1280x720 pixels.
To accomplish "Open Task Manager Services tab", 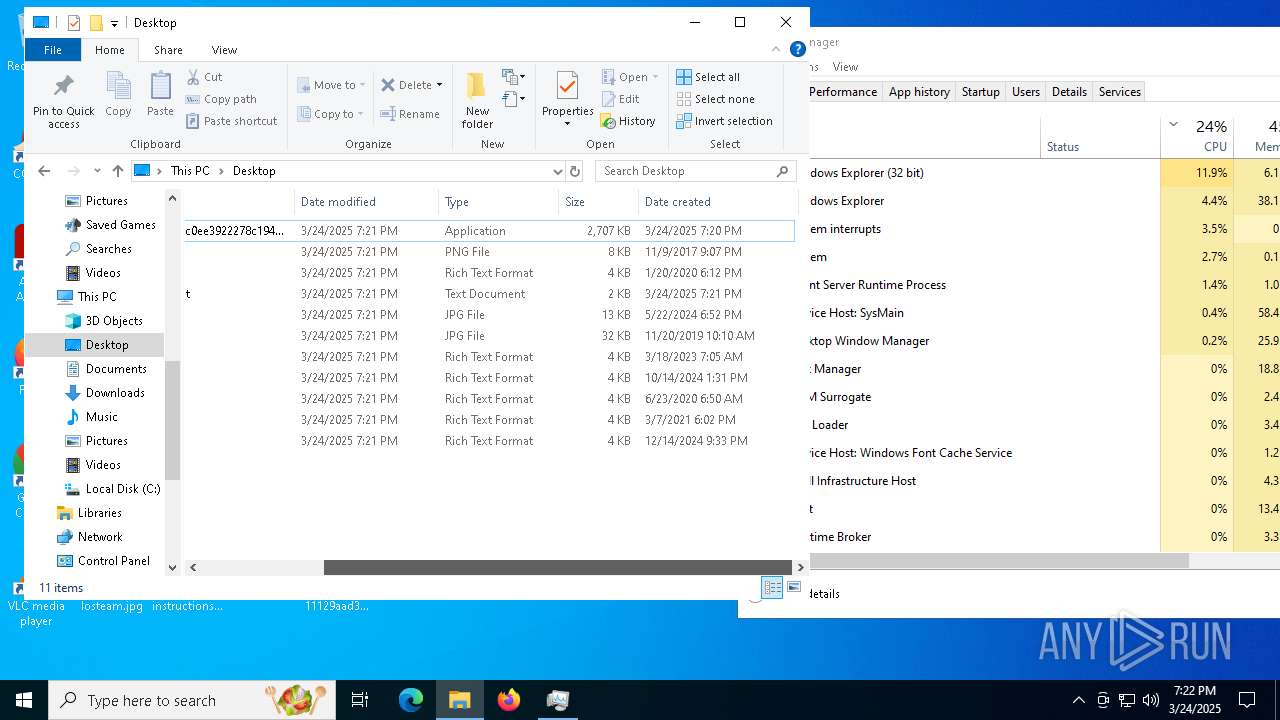I will point(1119,91).
